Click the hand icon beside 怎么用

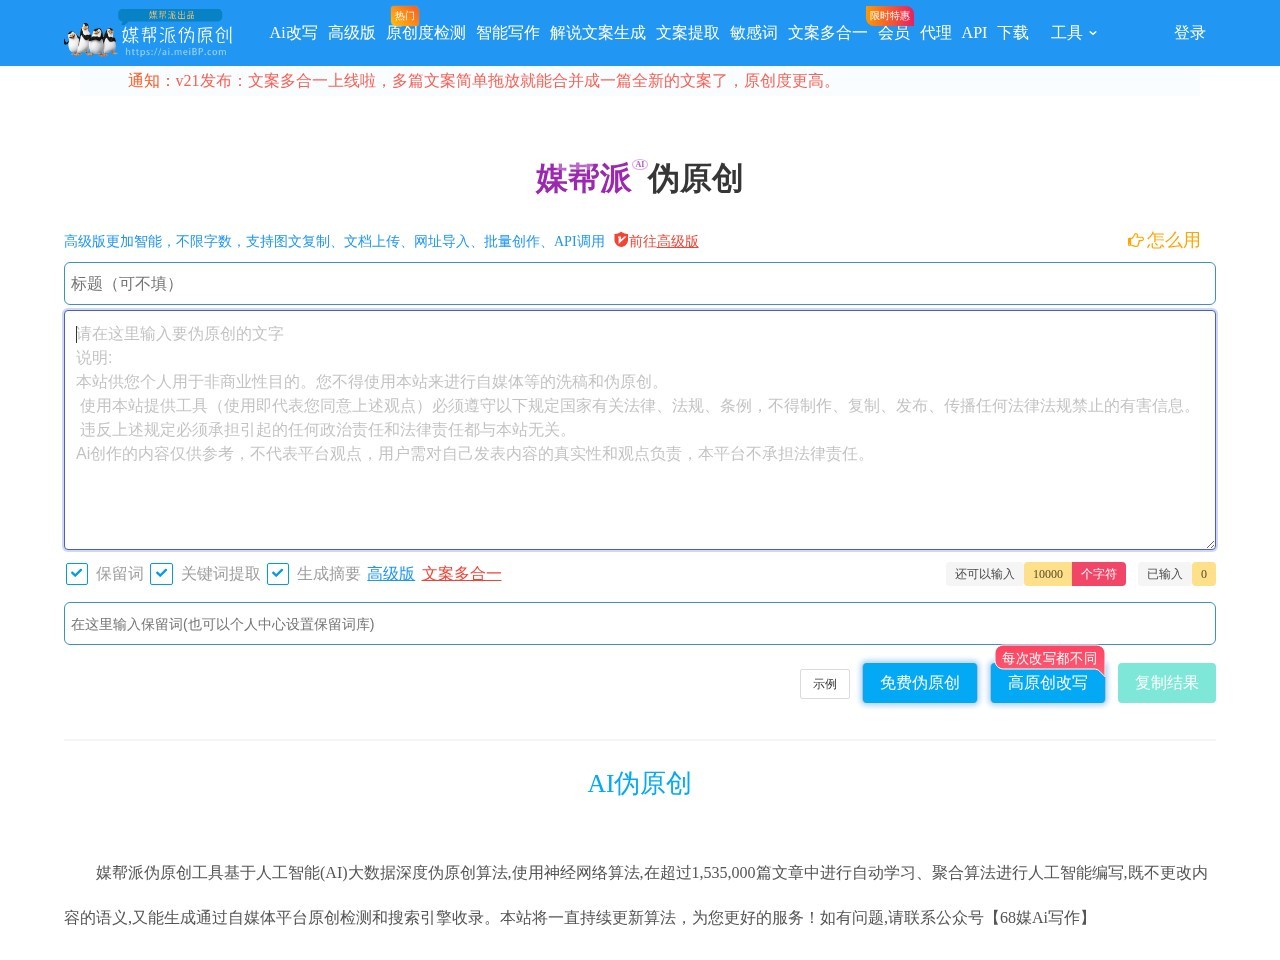(x=1135, y=240)
